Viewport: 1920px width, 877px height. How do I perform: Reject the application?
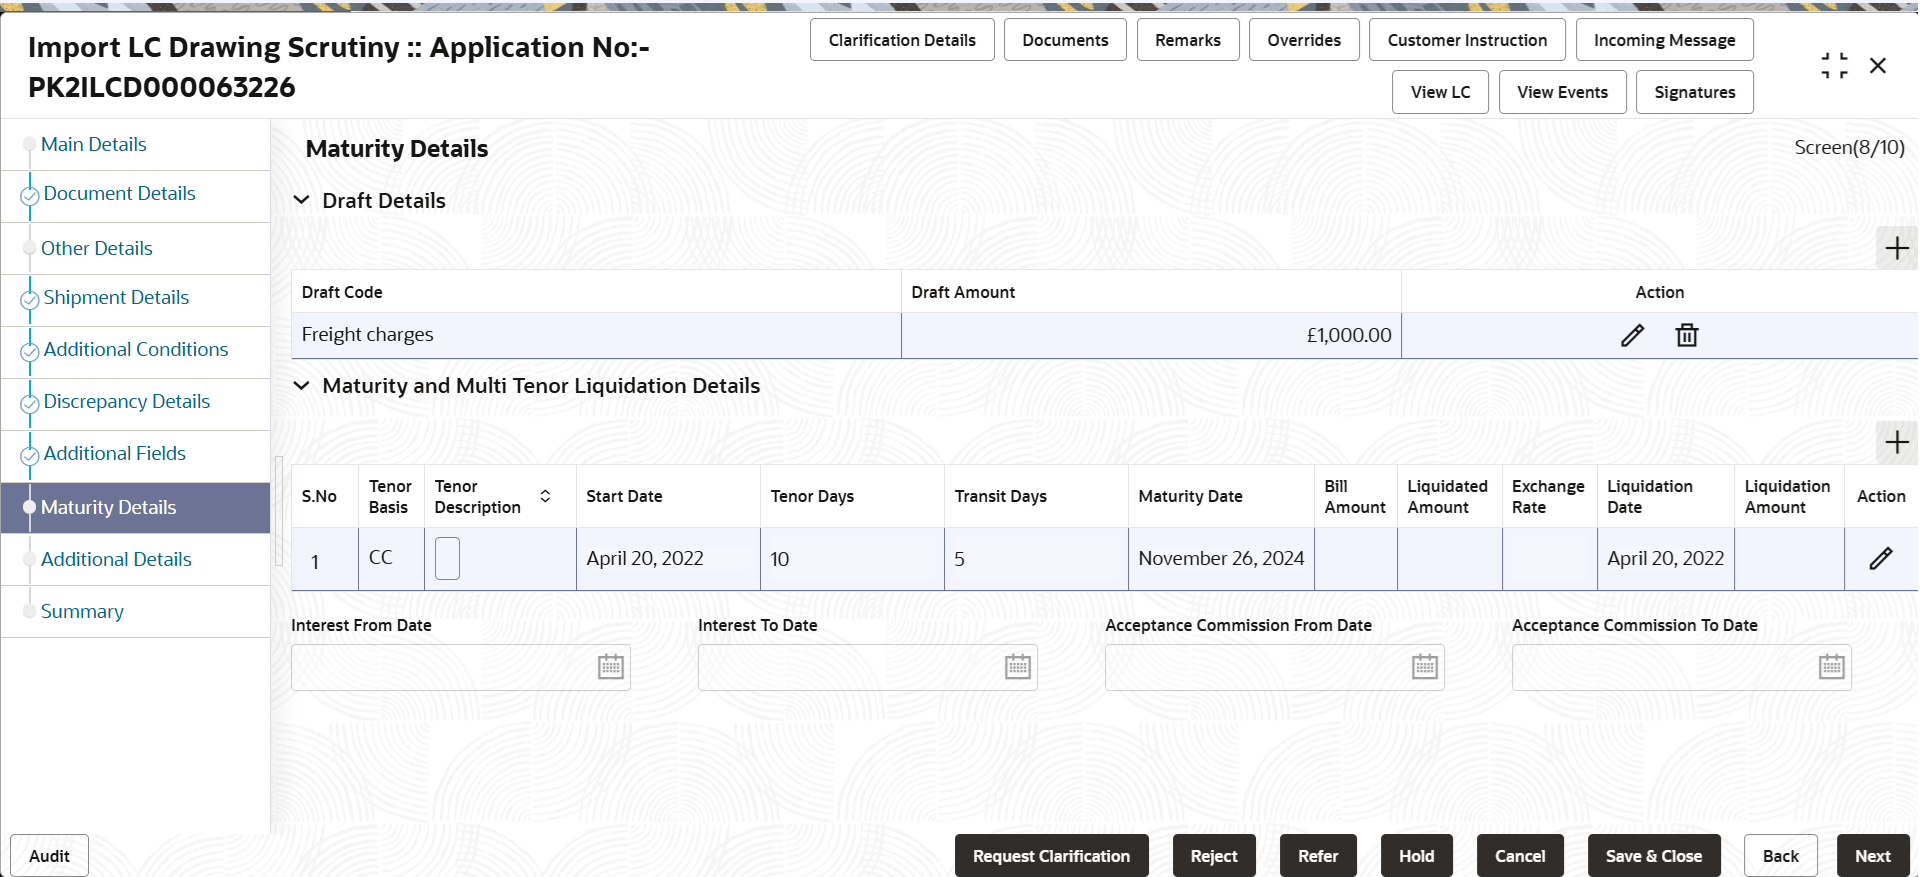1213,856
